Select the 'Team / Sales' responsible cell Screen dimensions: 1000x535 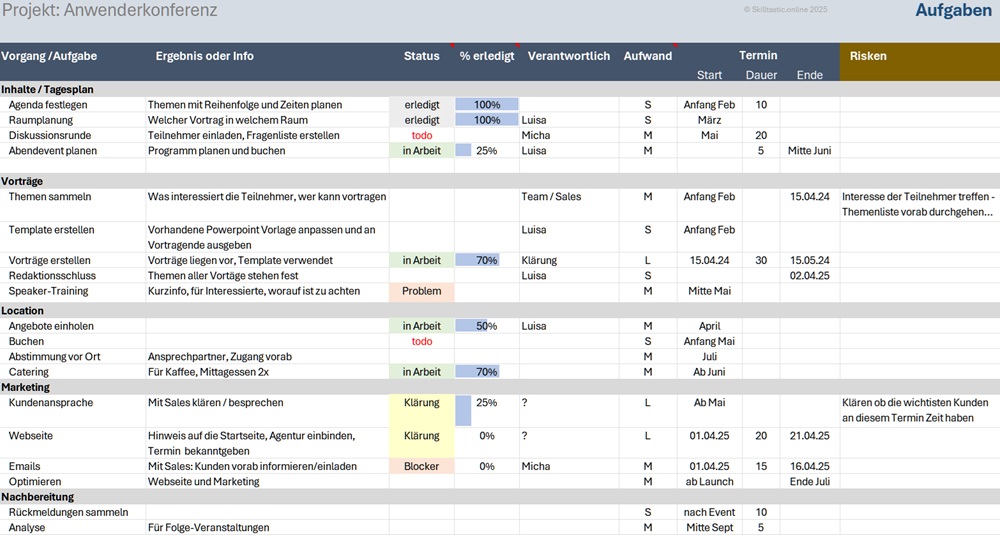569,204
